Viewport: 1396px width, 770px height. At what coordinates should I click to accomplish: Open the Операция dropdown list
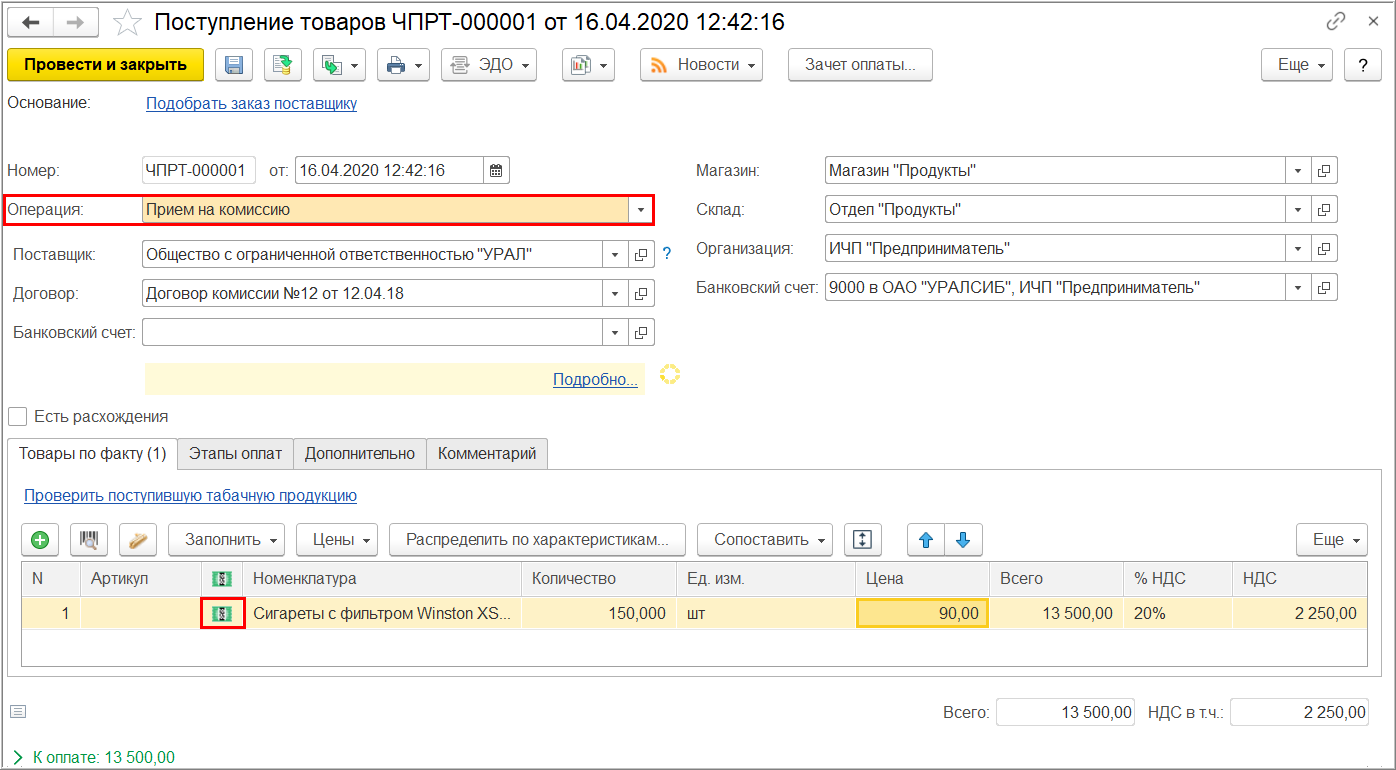point(640,210)
